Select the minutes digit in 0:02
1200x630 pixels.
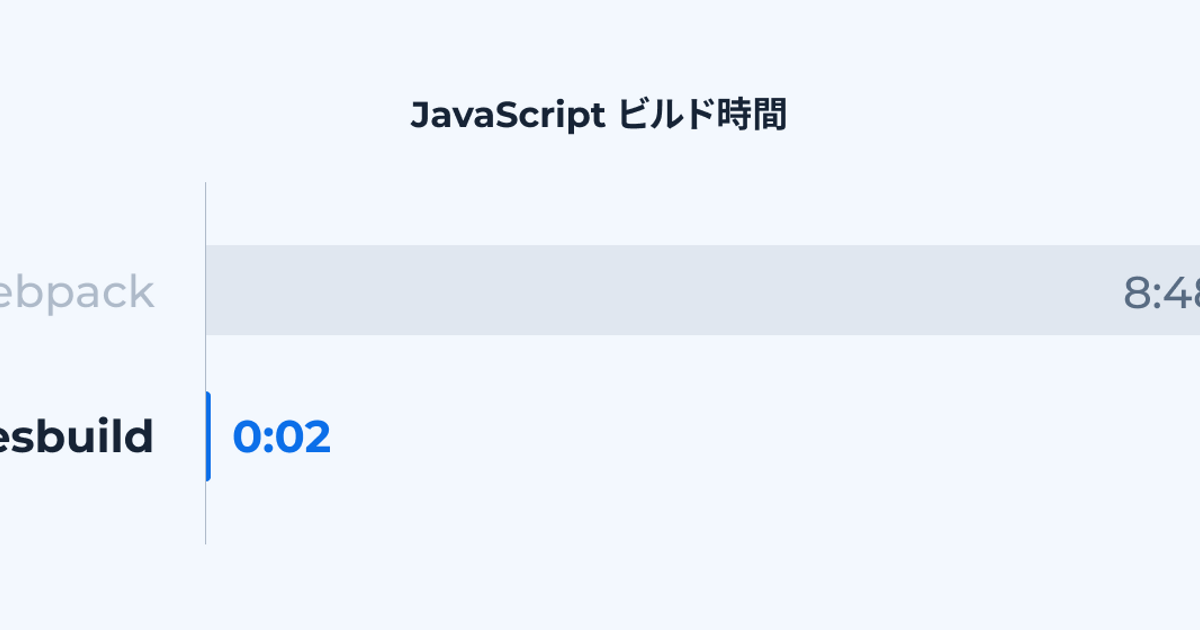pos(246,437)
